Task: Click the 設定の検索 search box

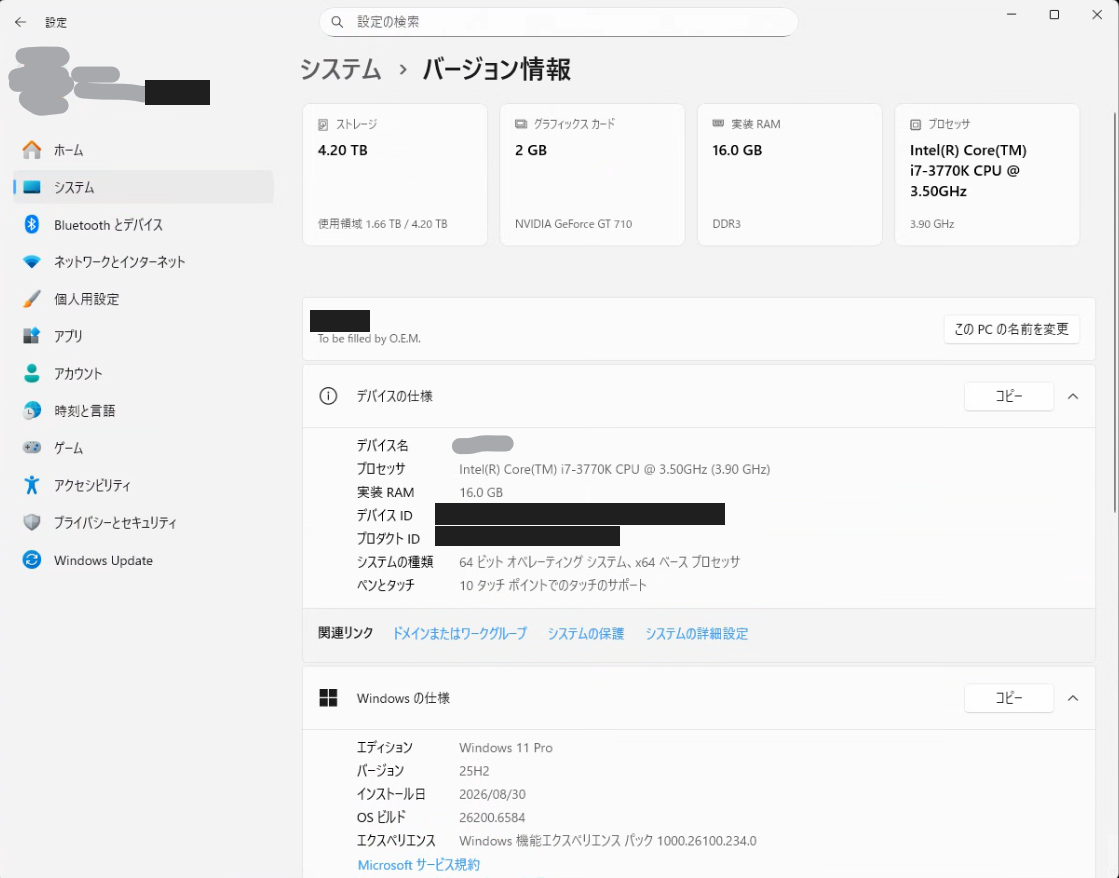Action: 558,22
